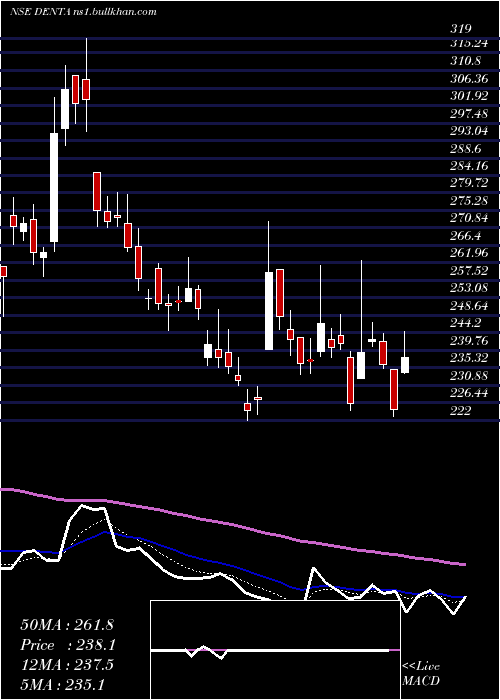Viewport: 500px width, 700px height.
Task: Click the 5MA : 235.1 readout
Action: [62, 684]
